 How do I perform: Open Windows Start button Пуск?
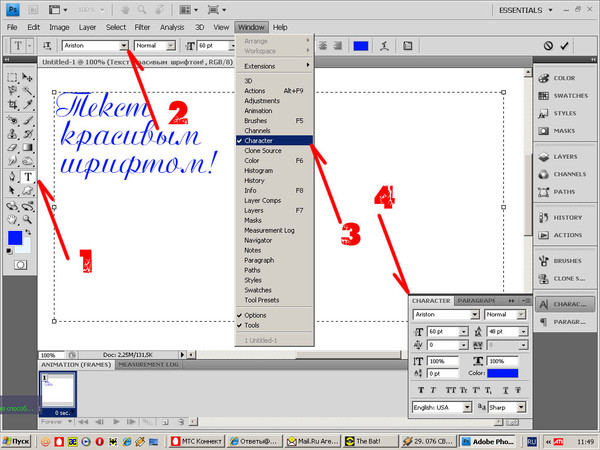16,442
